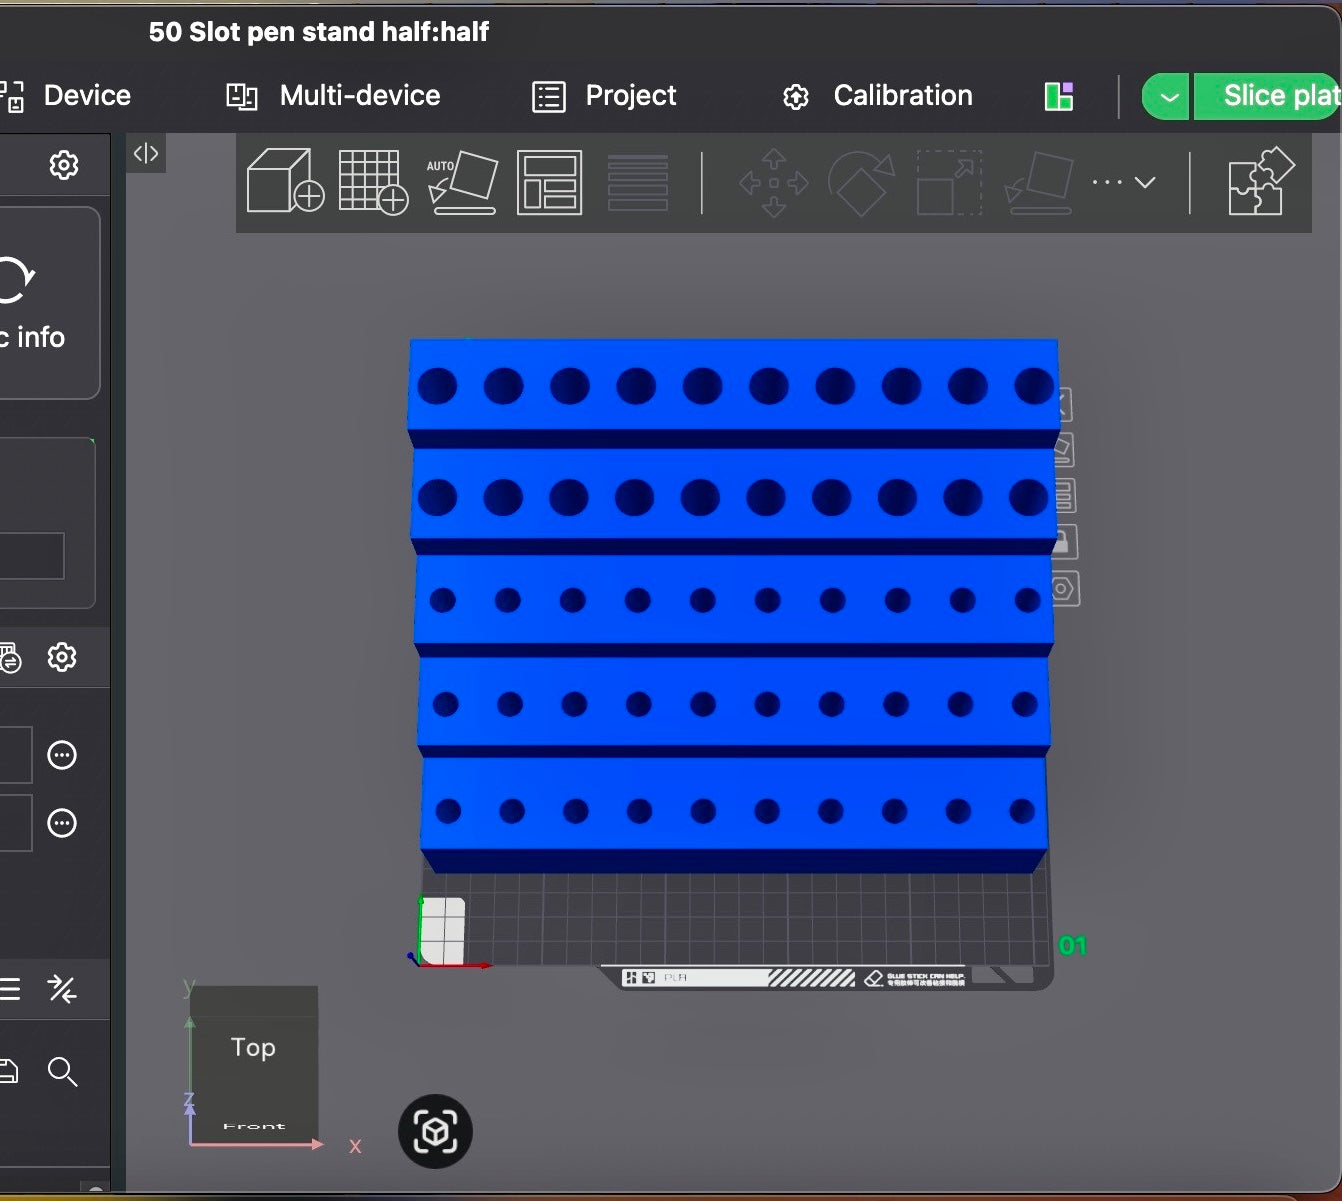Viewport: 1342px width, 1201px height.
Task: Open the Multi-device tab
Action: pos(333,96)
